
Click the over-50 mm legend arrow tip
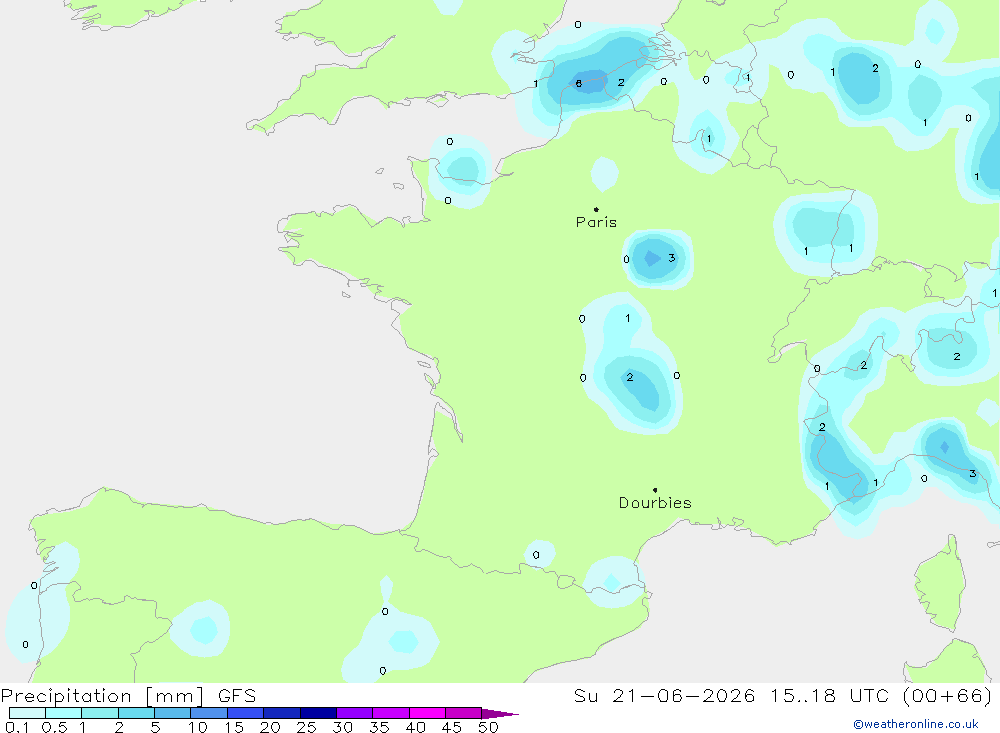tap(500, 714)
